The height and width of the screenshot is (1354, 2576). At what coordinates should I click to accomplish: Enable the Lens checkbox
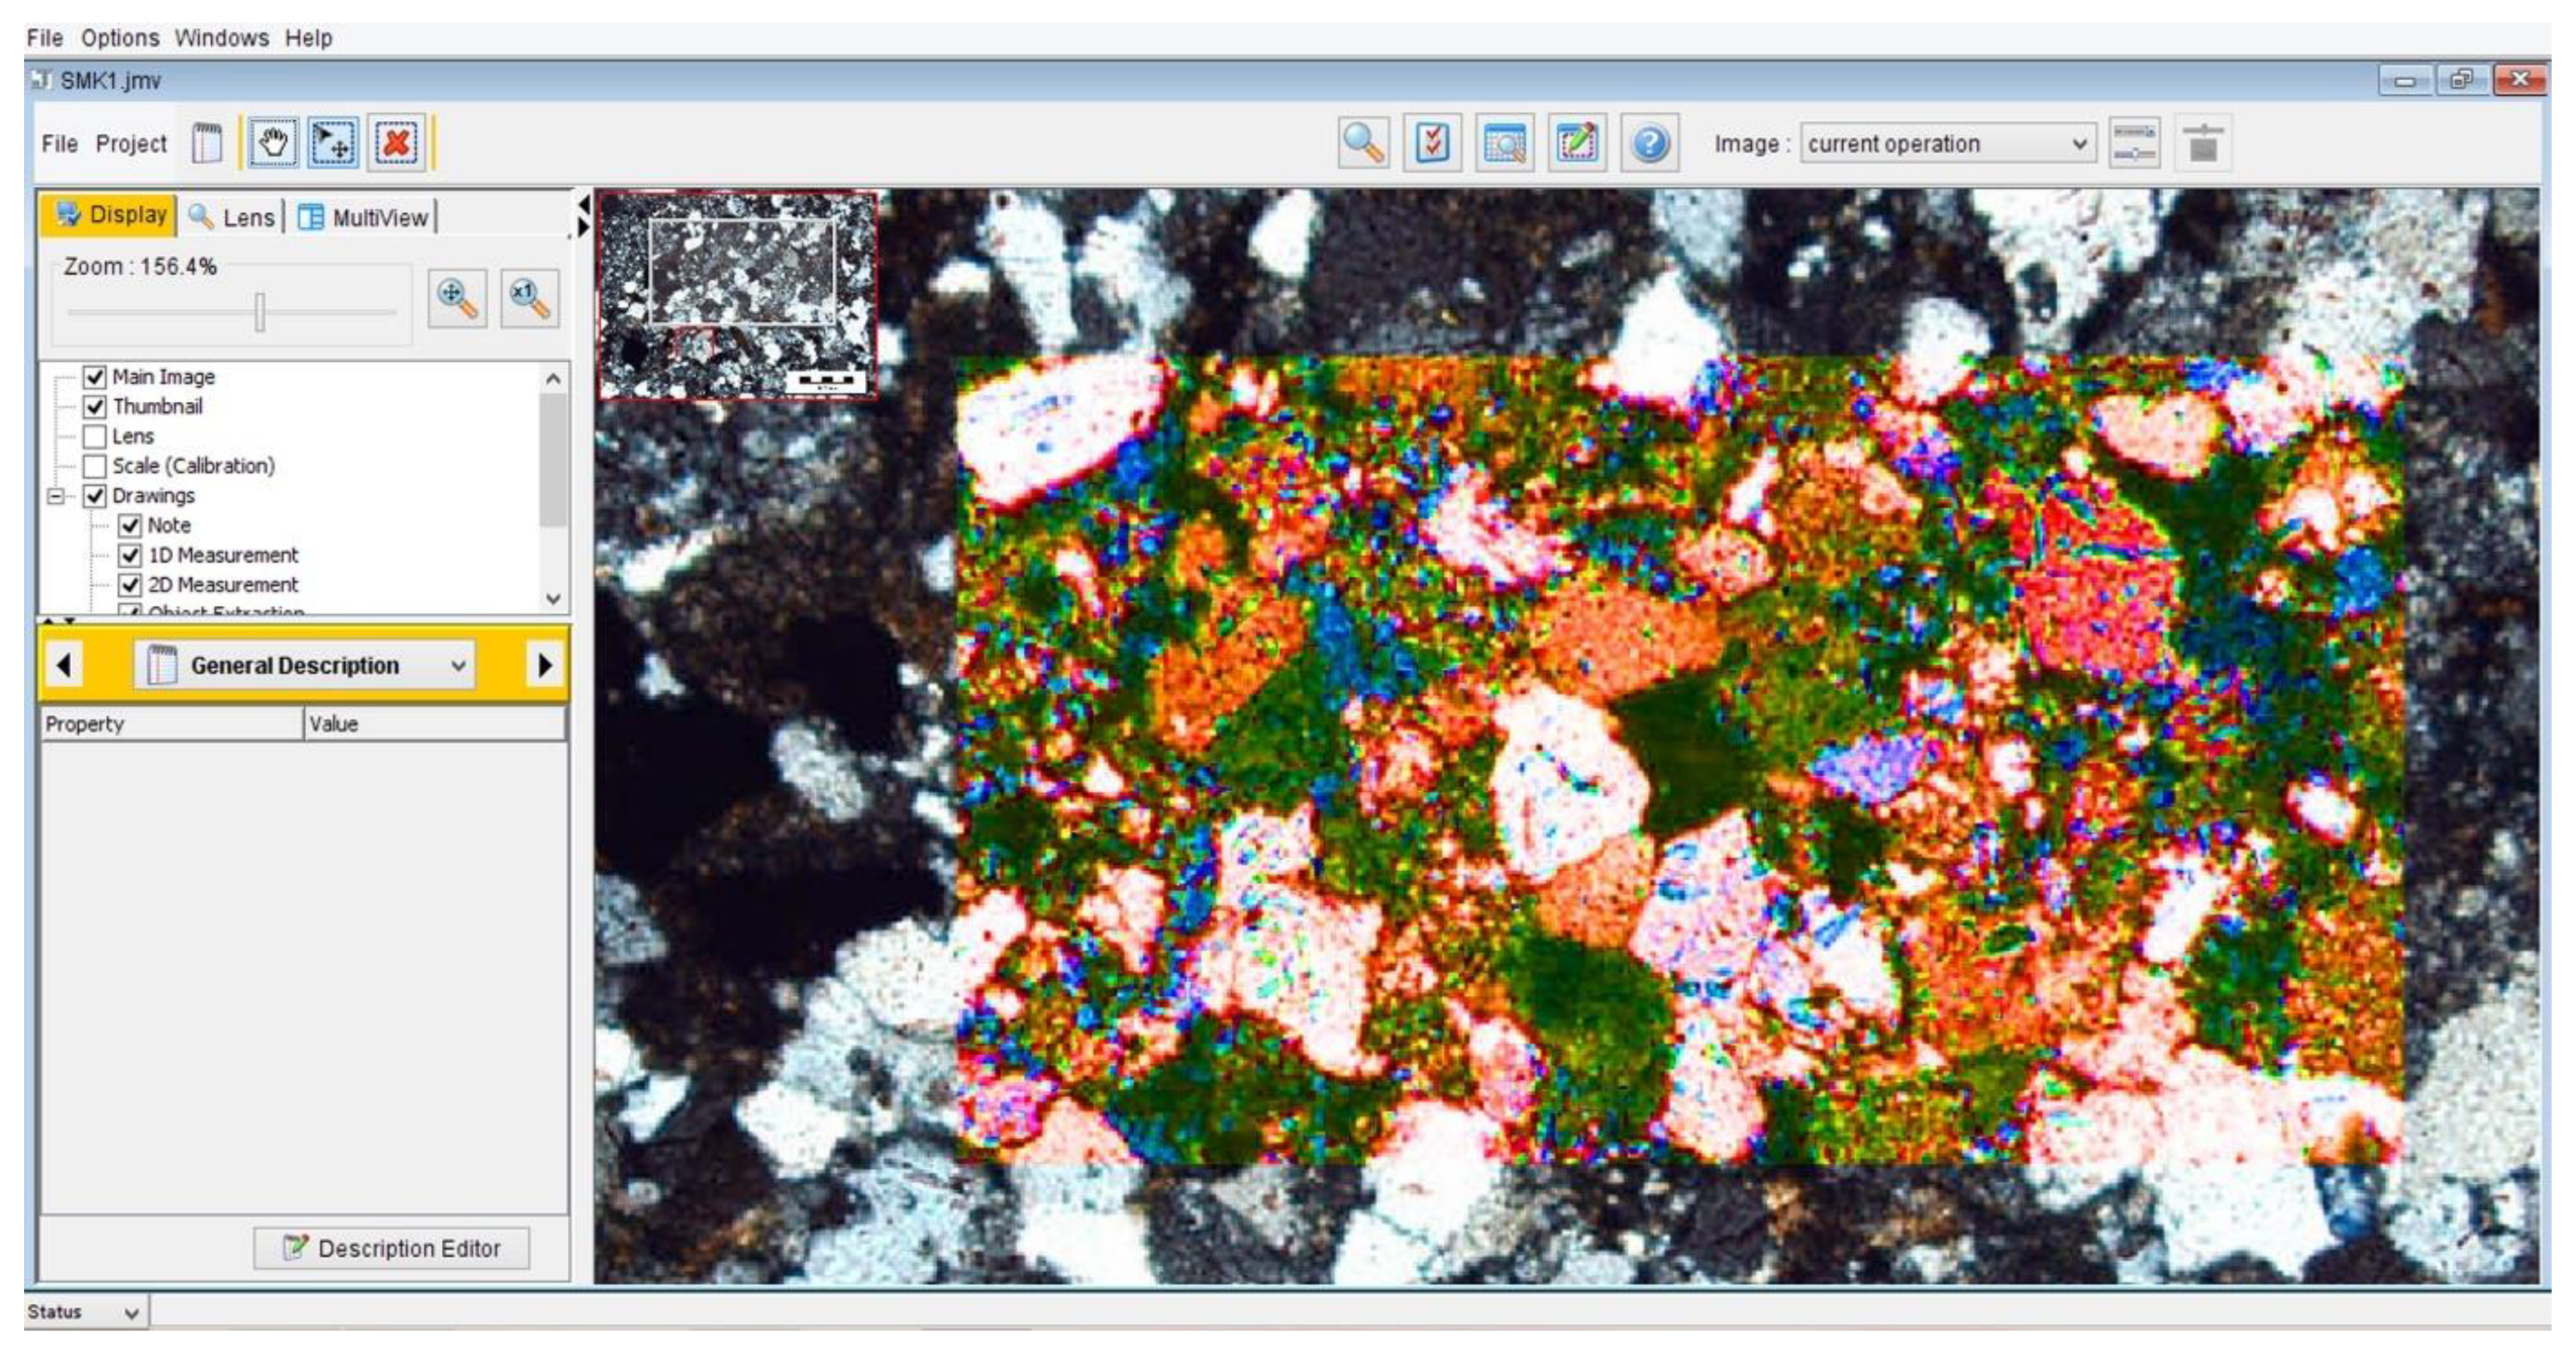point(95,436)
